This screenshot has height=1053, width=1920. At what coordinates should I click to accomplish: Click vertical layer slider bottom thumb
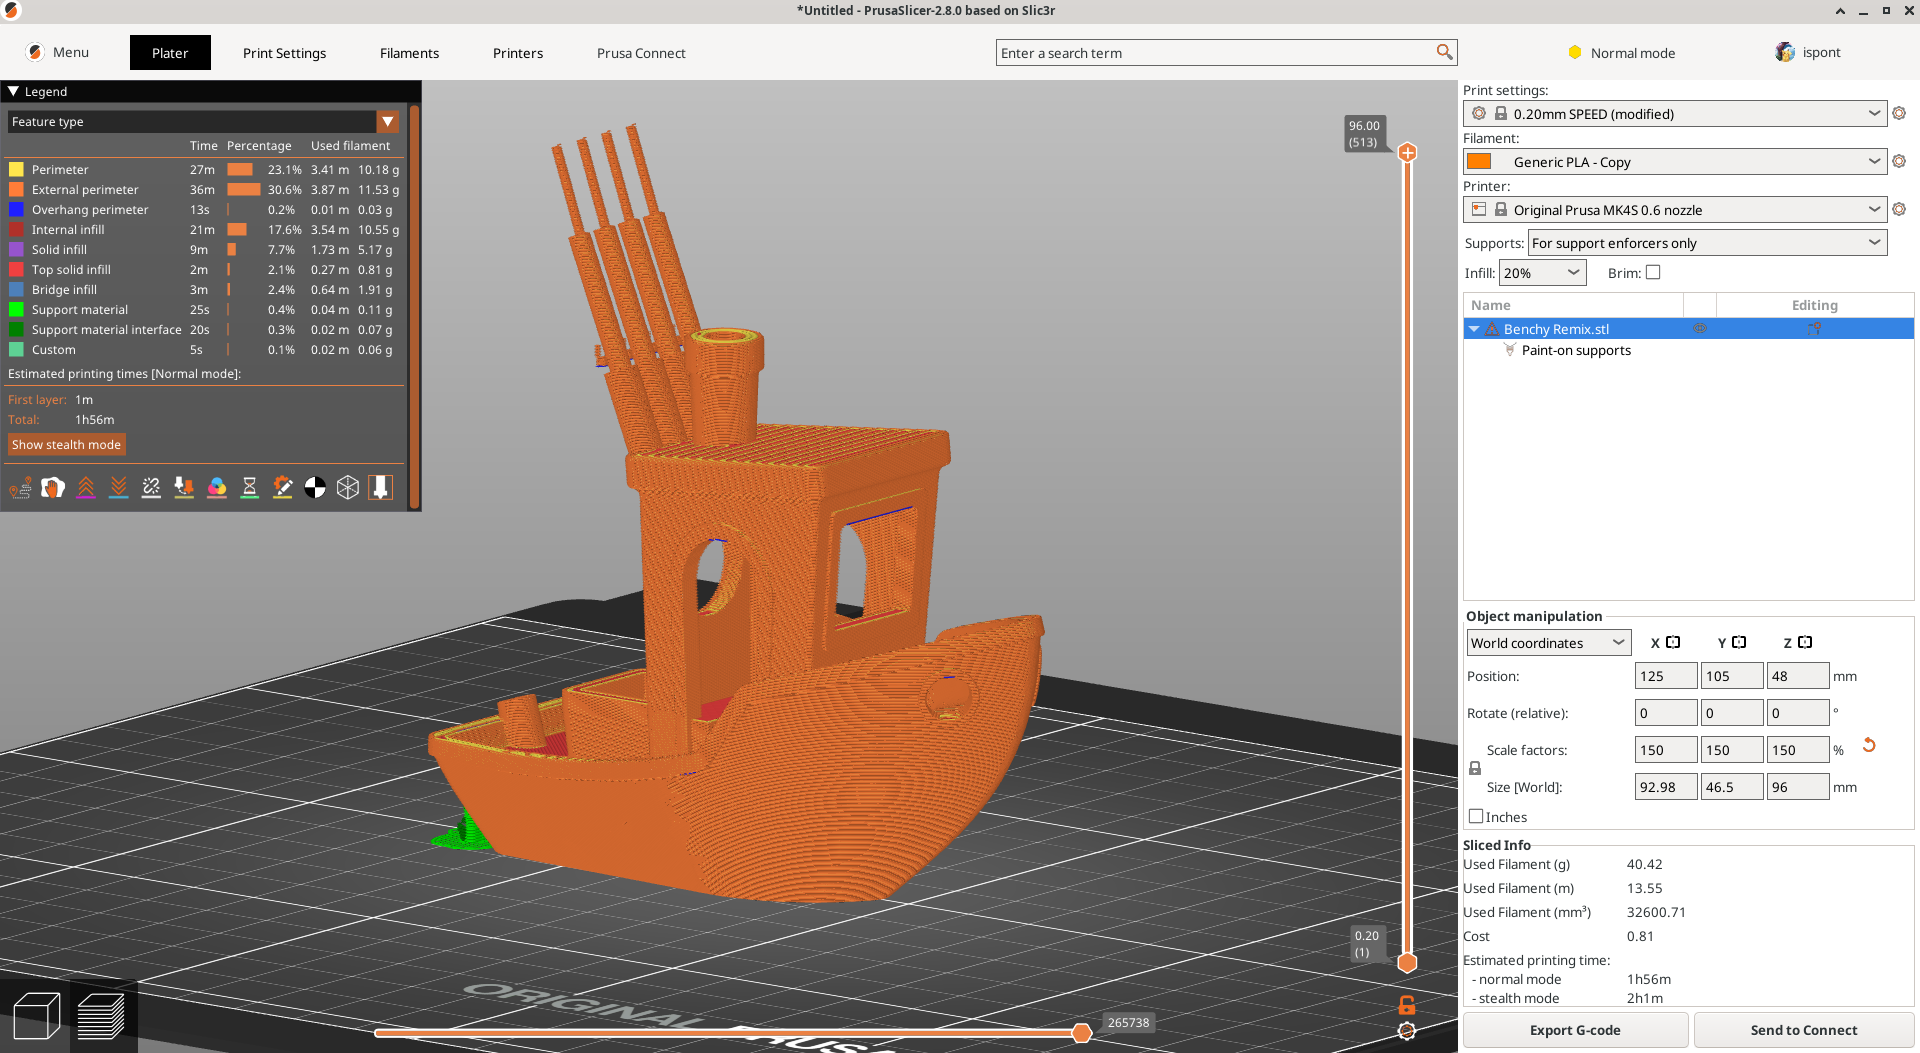click(x=1407, y=963)
